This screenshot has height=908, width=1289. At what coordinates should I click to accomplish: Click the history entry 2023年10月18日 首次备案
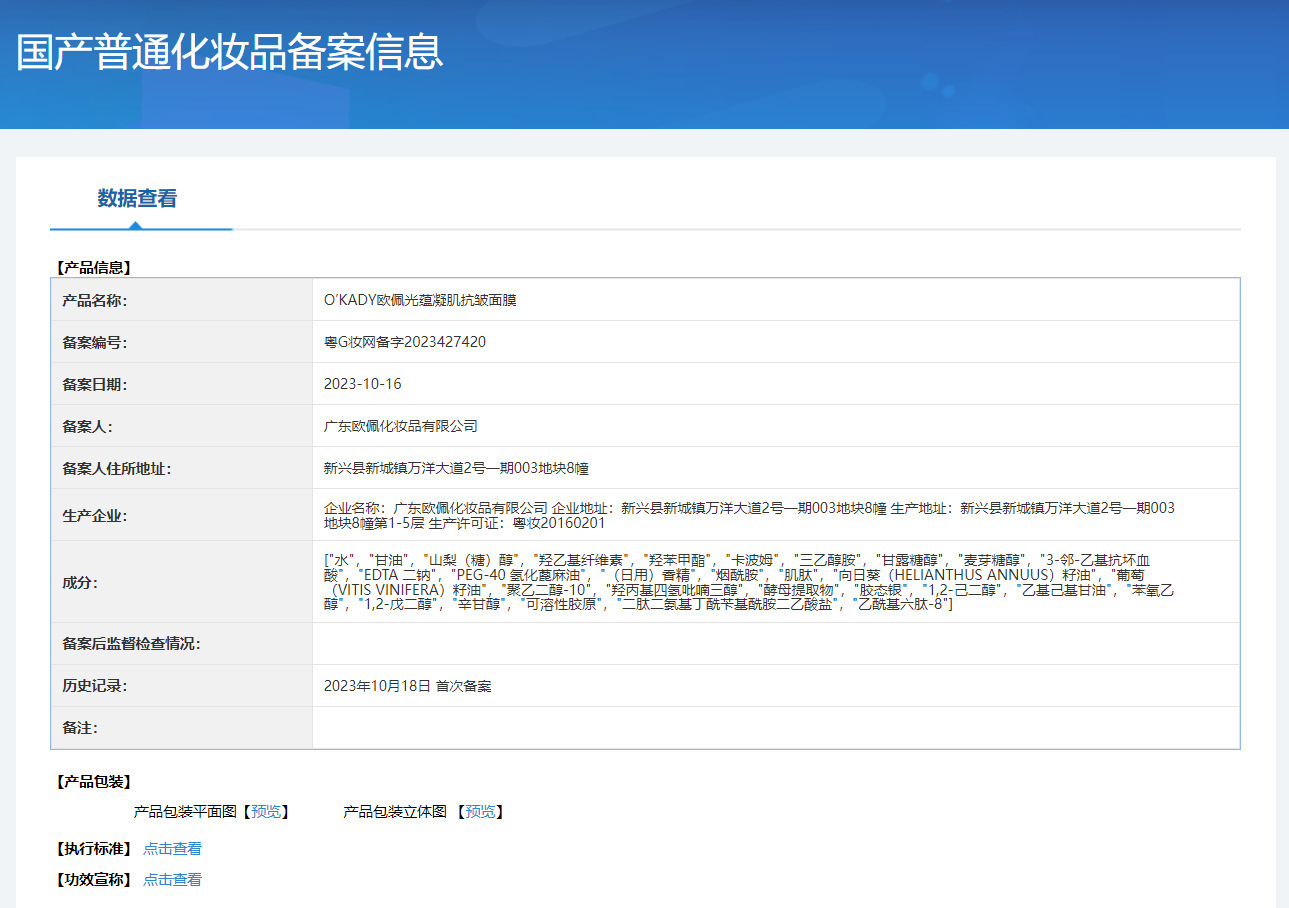coord(407,686)
